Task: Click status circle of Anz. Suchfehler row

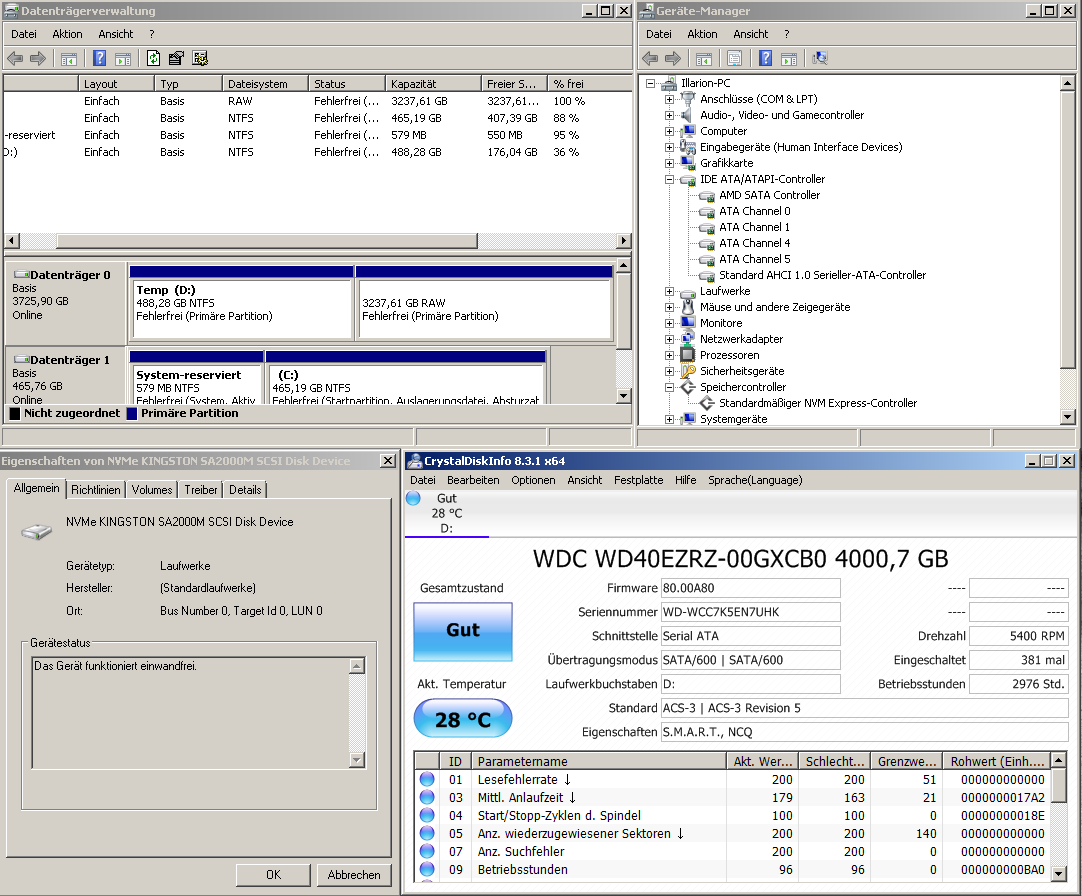Action: coord(427,851)
